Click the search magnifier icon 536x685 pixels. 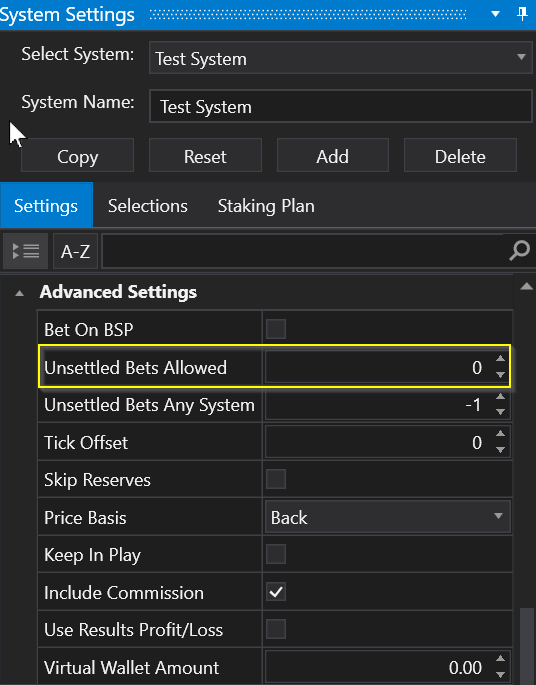(519, 251)
